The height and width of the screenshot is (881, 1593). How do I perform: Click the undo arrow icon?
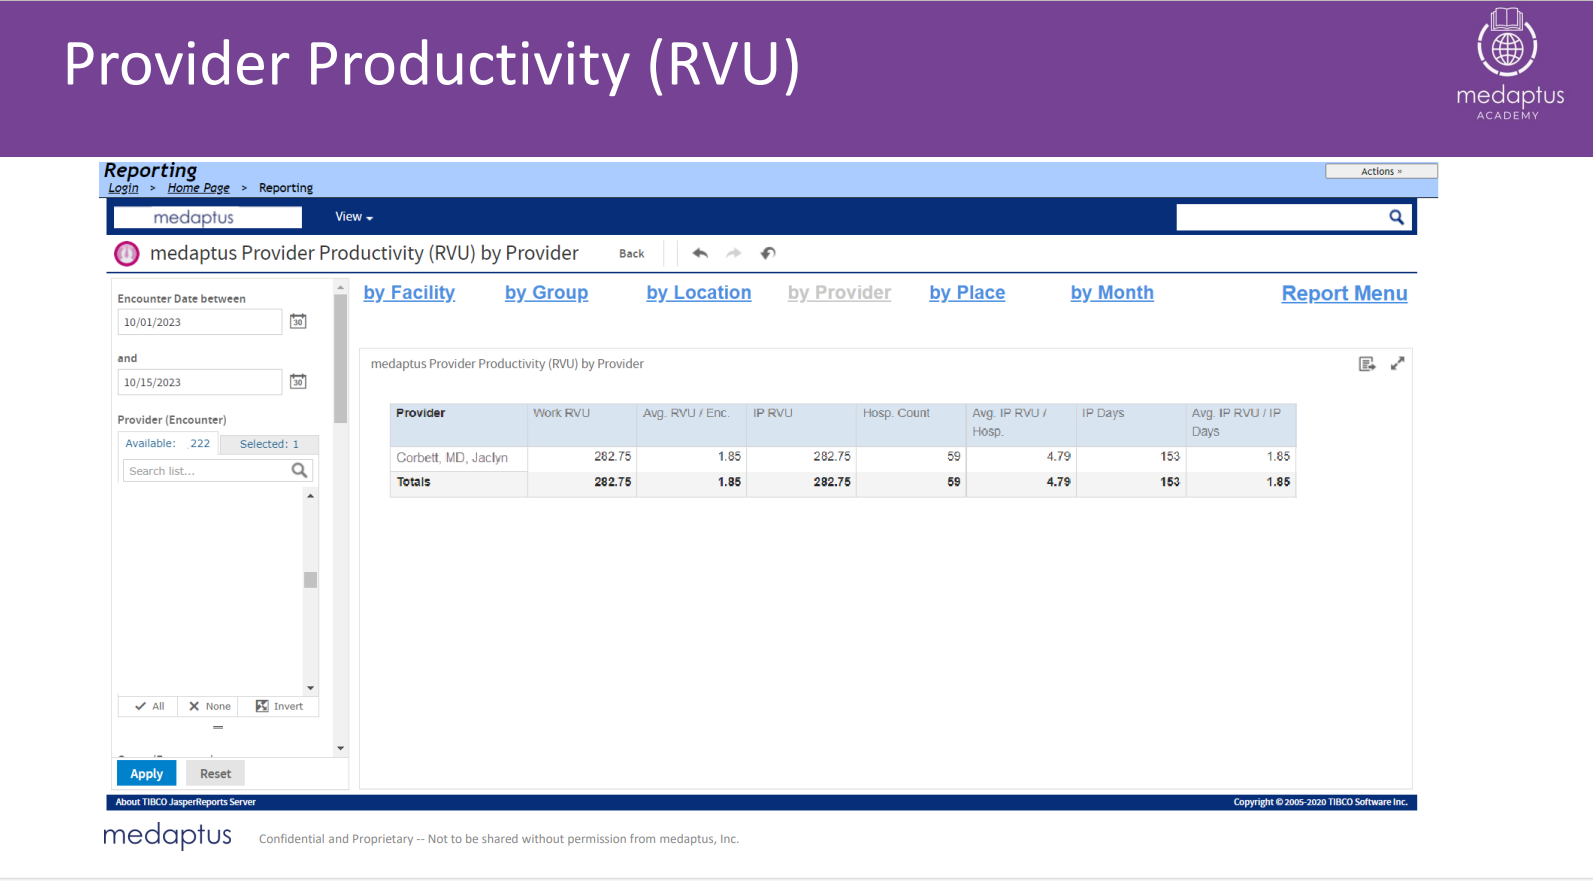tap(700, 253)
